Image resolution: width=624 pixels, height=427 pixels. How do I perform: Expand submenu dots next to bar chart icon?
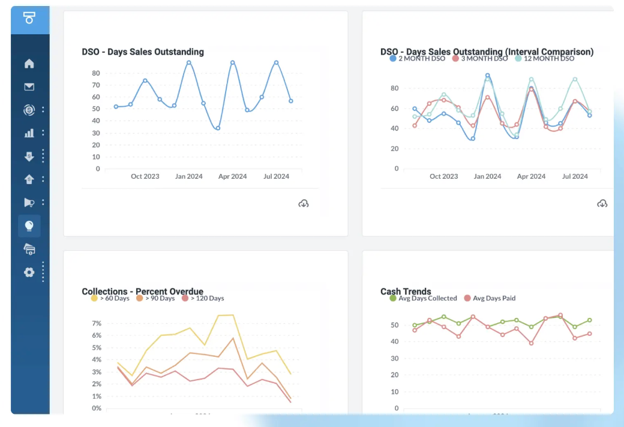(43, 133)
